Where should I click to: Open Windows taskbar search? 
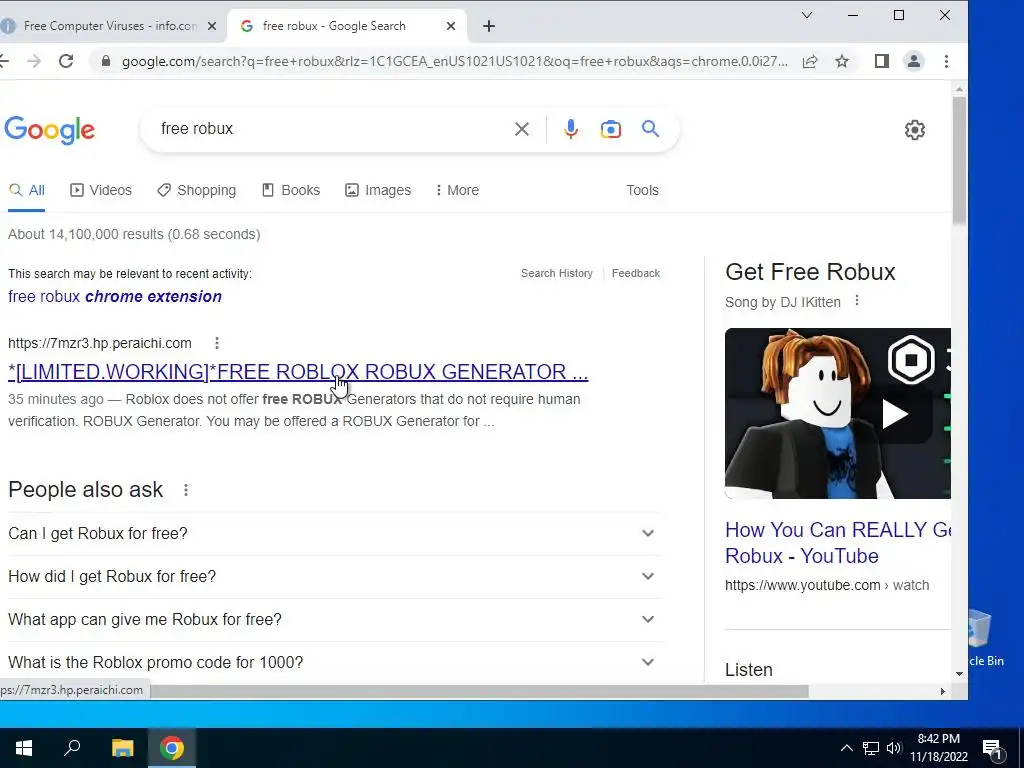coord(72,748)
